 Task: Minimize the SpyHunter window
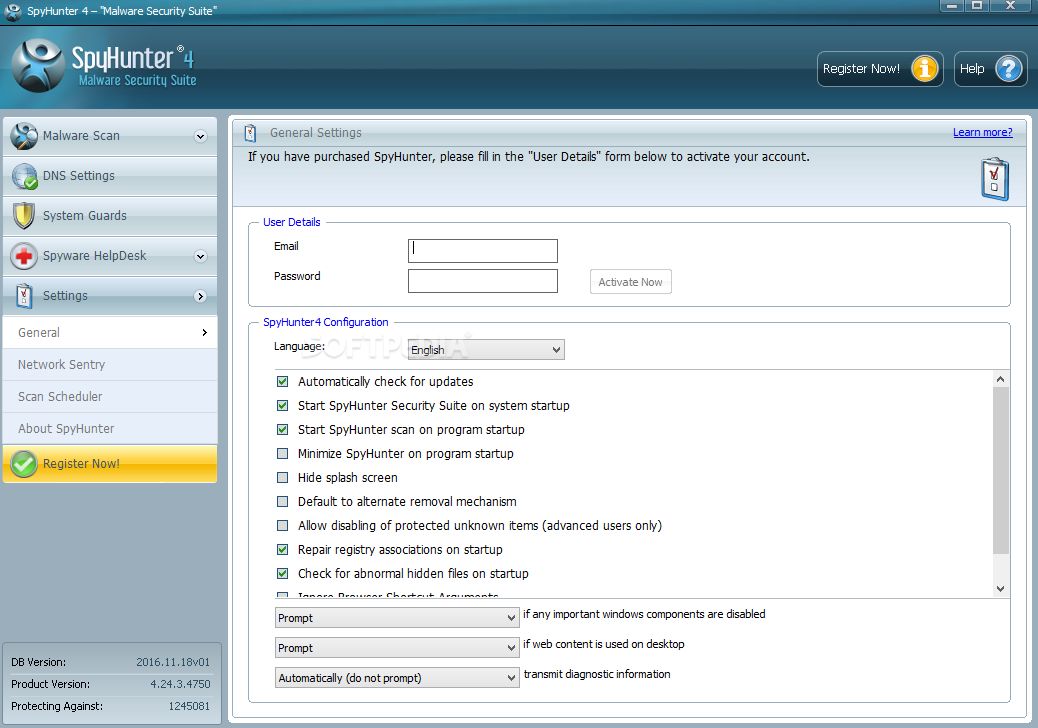(x=952, y=5)
